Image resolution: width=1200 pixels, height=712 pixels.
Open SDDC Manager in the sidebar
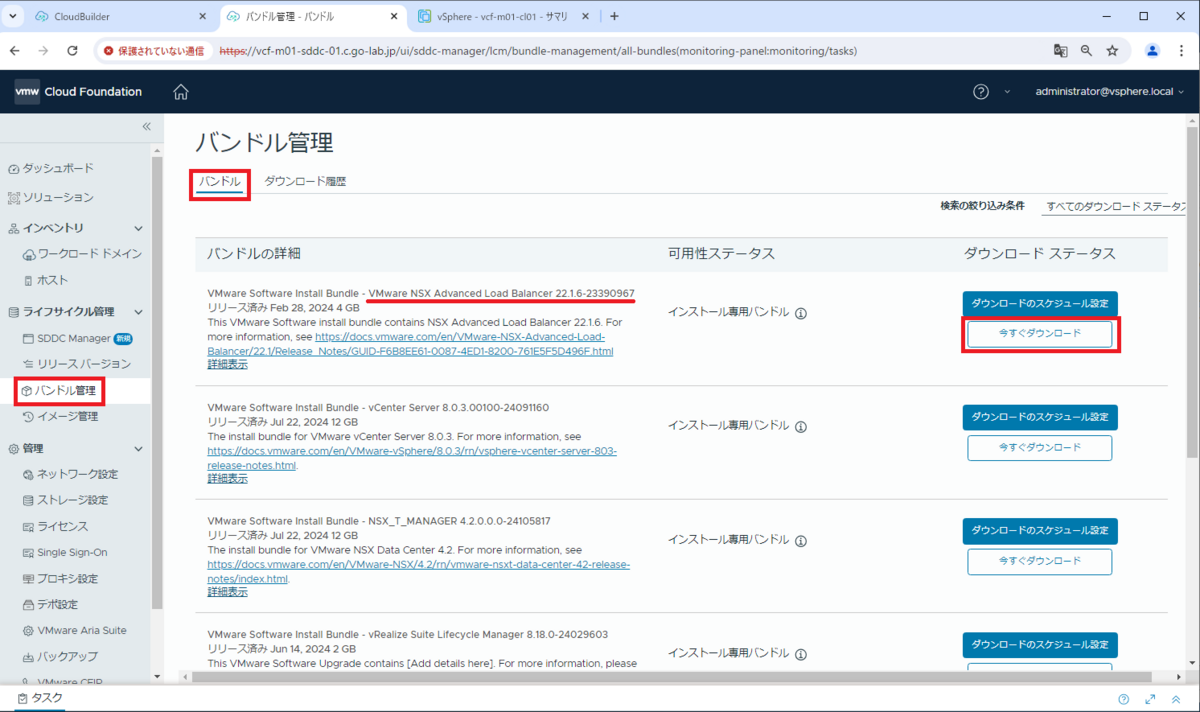point(76,338)
